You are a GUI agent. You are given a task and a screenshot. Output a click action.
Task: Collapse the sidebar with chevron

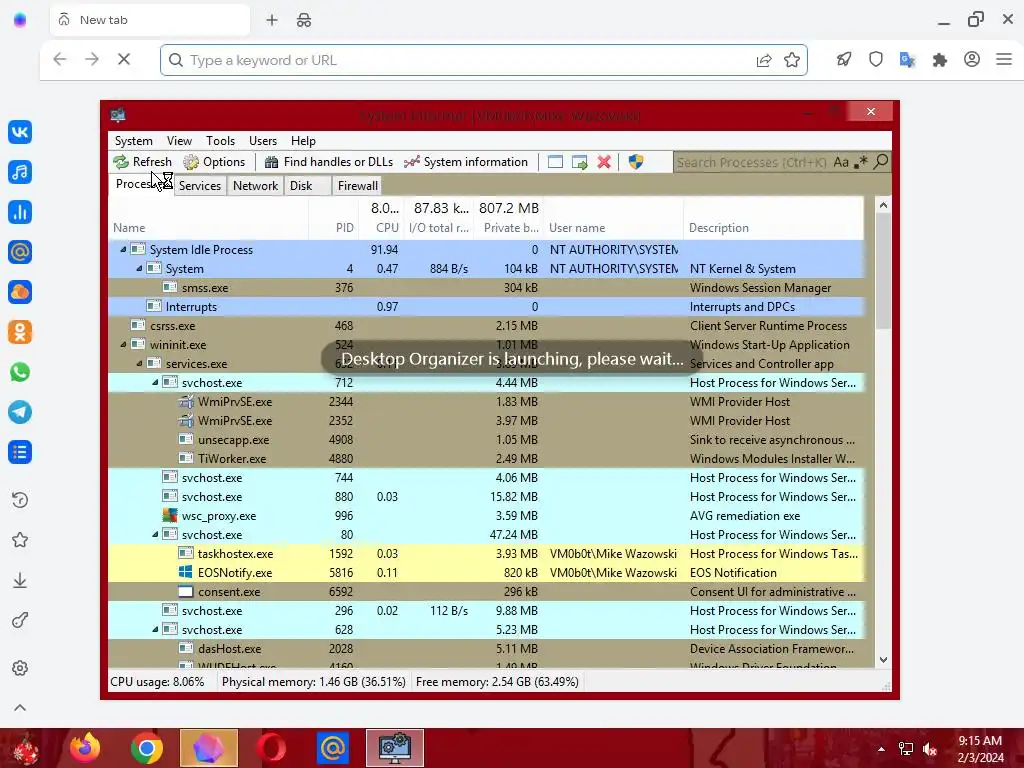point(20,707)
